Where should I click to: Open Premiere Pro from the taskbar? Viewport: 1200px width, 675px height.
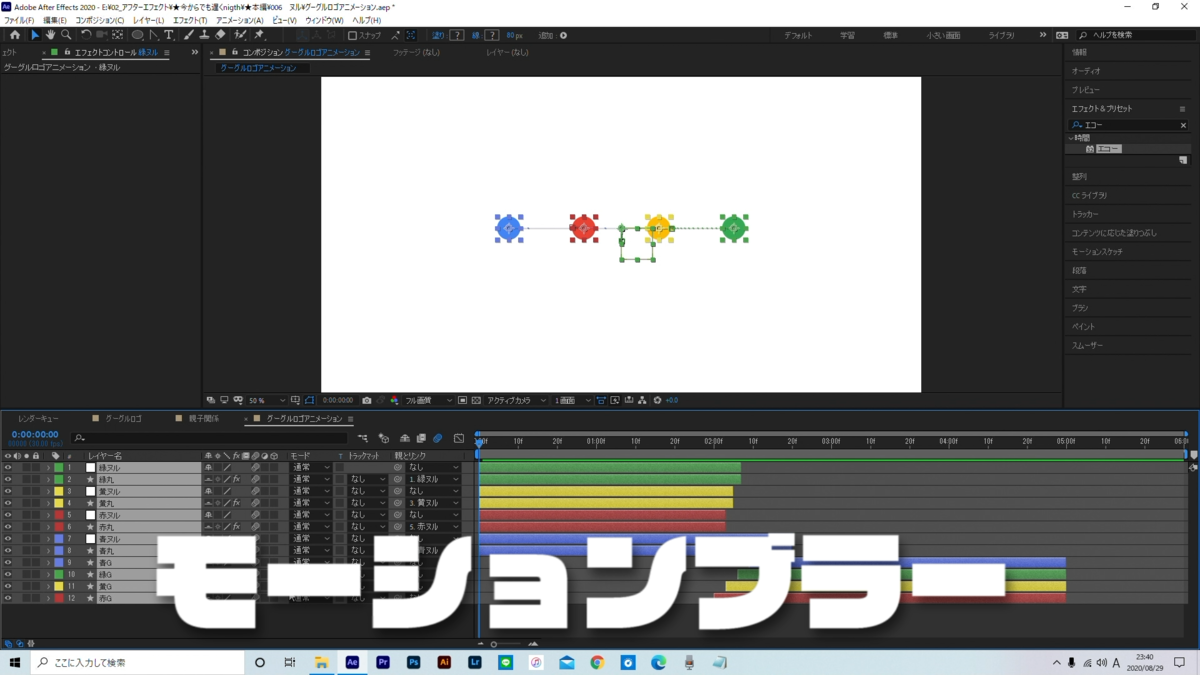click(x=383, y=662)
